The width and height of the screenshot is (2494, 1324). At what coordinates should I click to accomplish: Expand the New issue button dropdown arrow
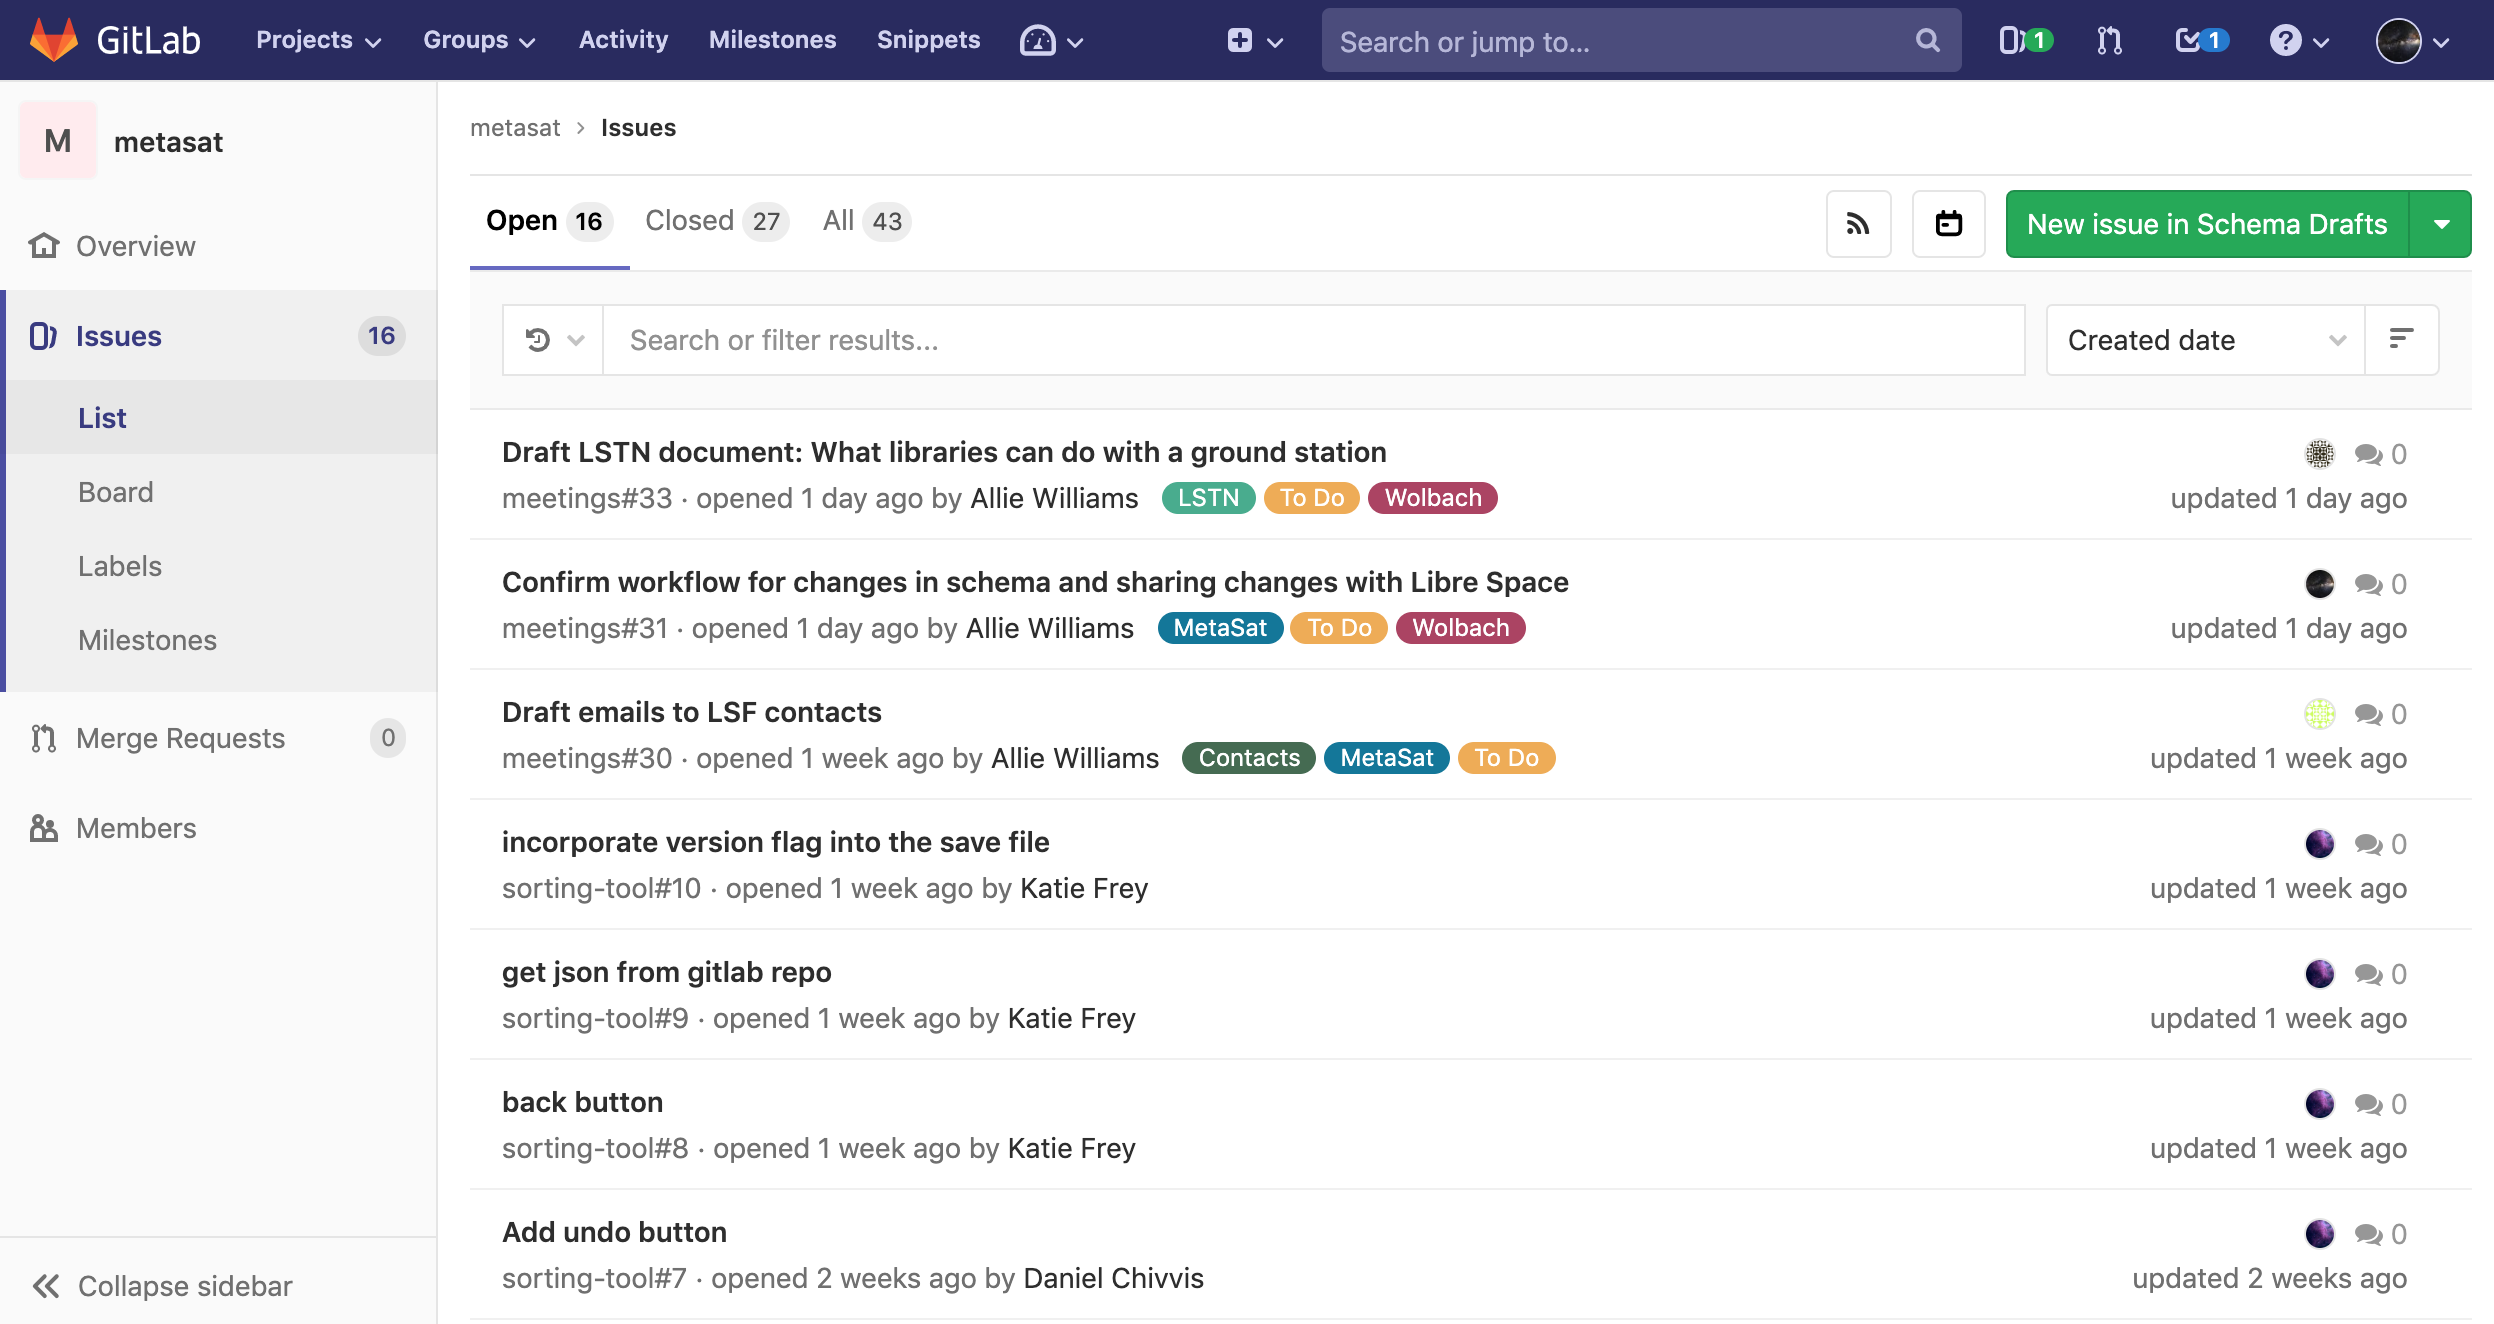[x=2441, y=224]
